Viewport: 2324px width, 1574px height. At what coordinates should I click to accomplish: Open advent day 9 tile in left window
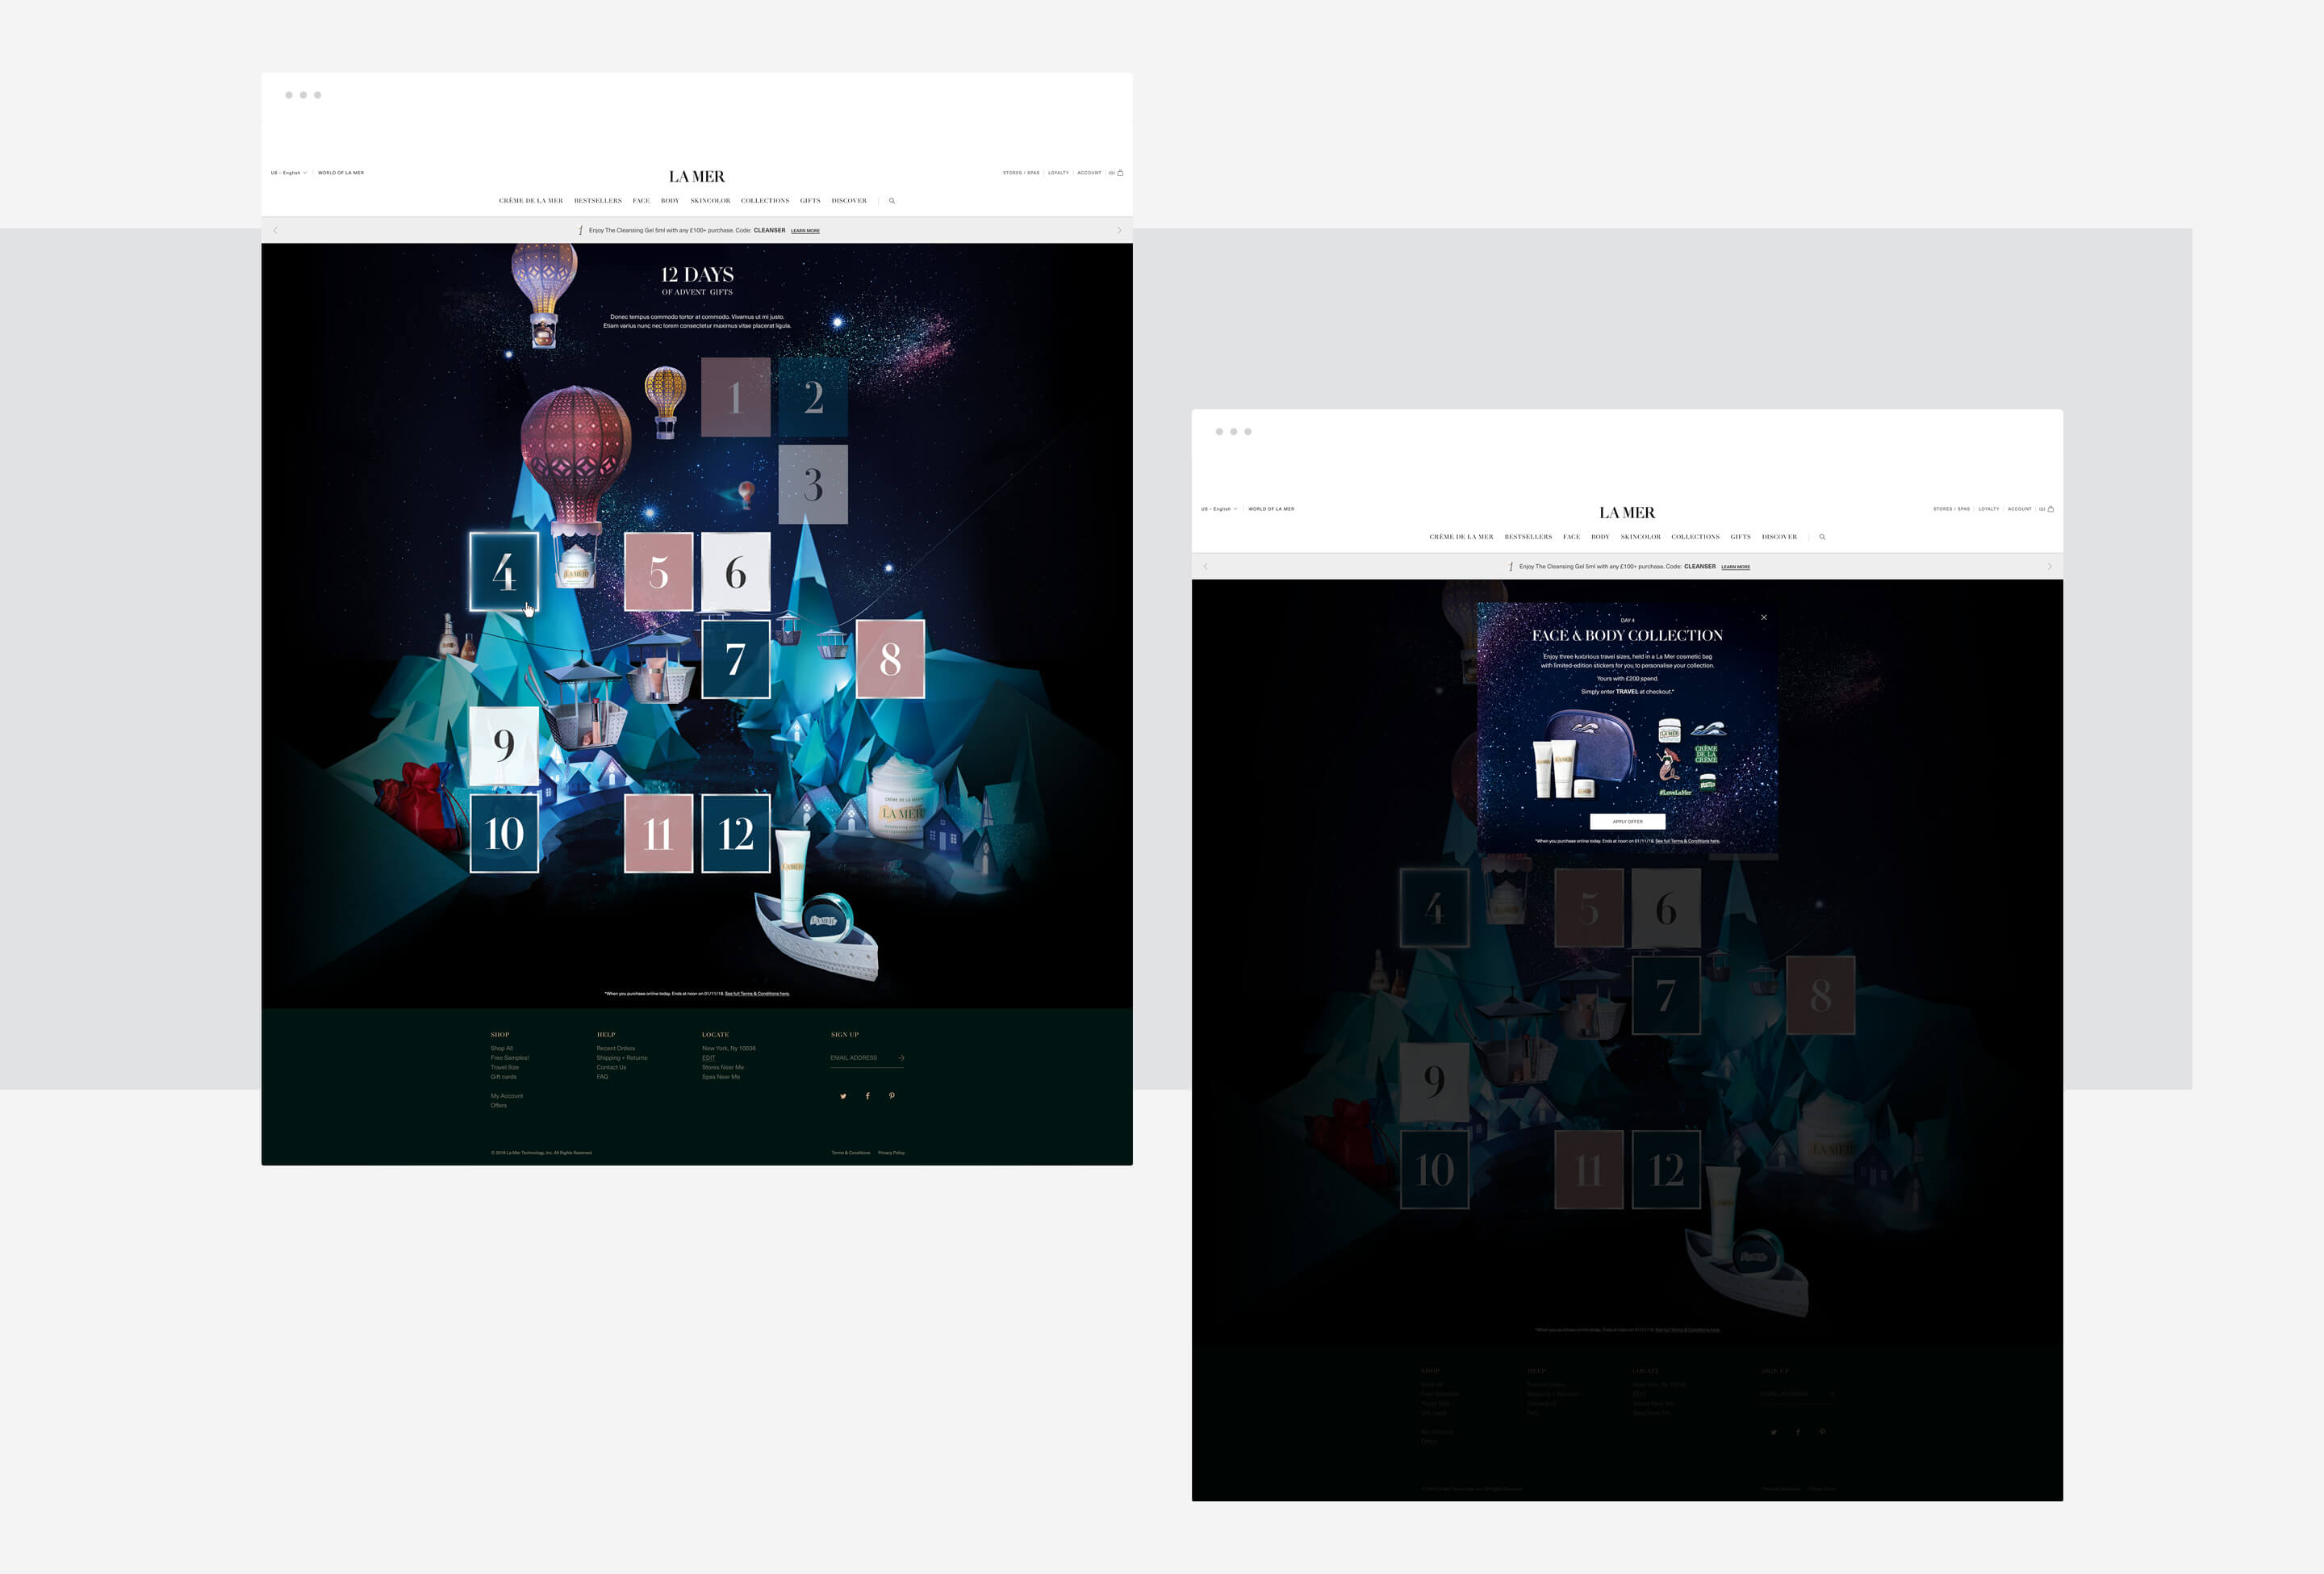point(504,745)
